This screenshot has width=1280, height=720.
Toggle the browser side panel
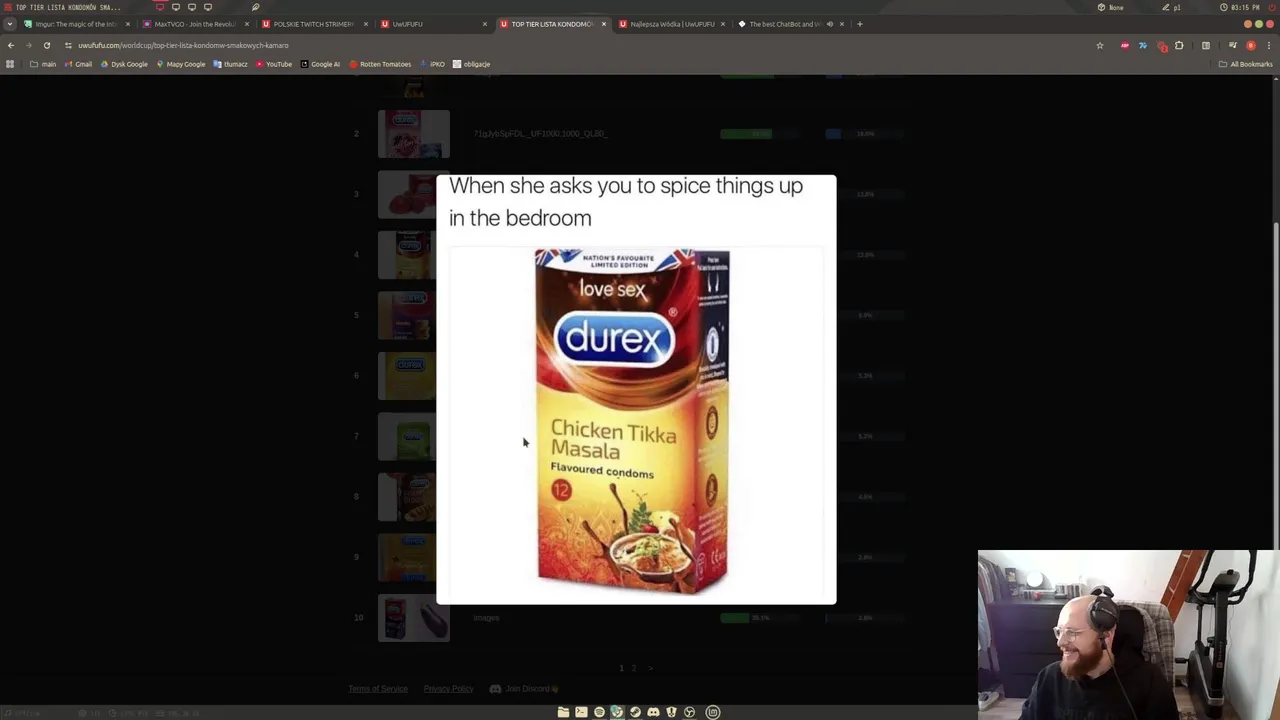tap(1205, 45)
